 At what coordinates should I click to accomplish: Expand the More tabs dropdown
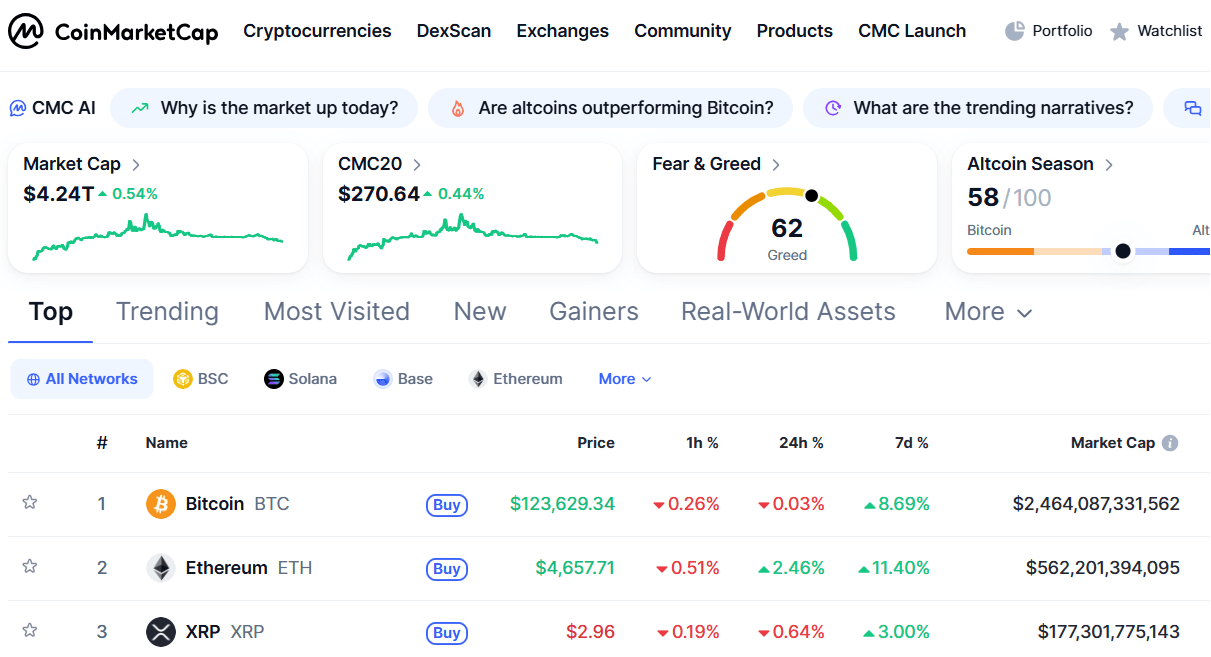[x=988, y=312]
